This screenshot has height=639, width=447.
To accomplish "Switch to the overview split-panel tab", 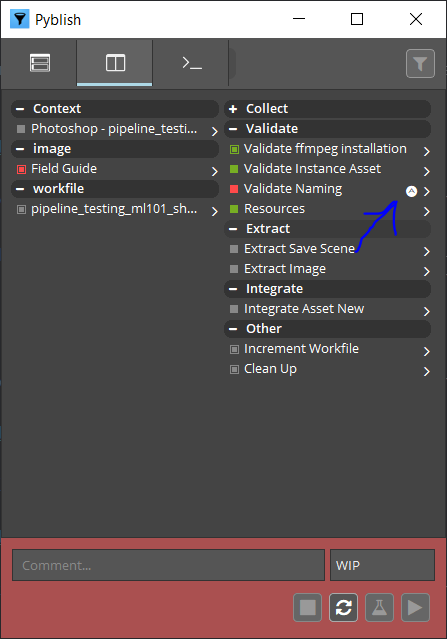I will 115,63.
